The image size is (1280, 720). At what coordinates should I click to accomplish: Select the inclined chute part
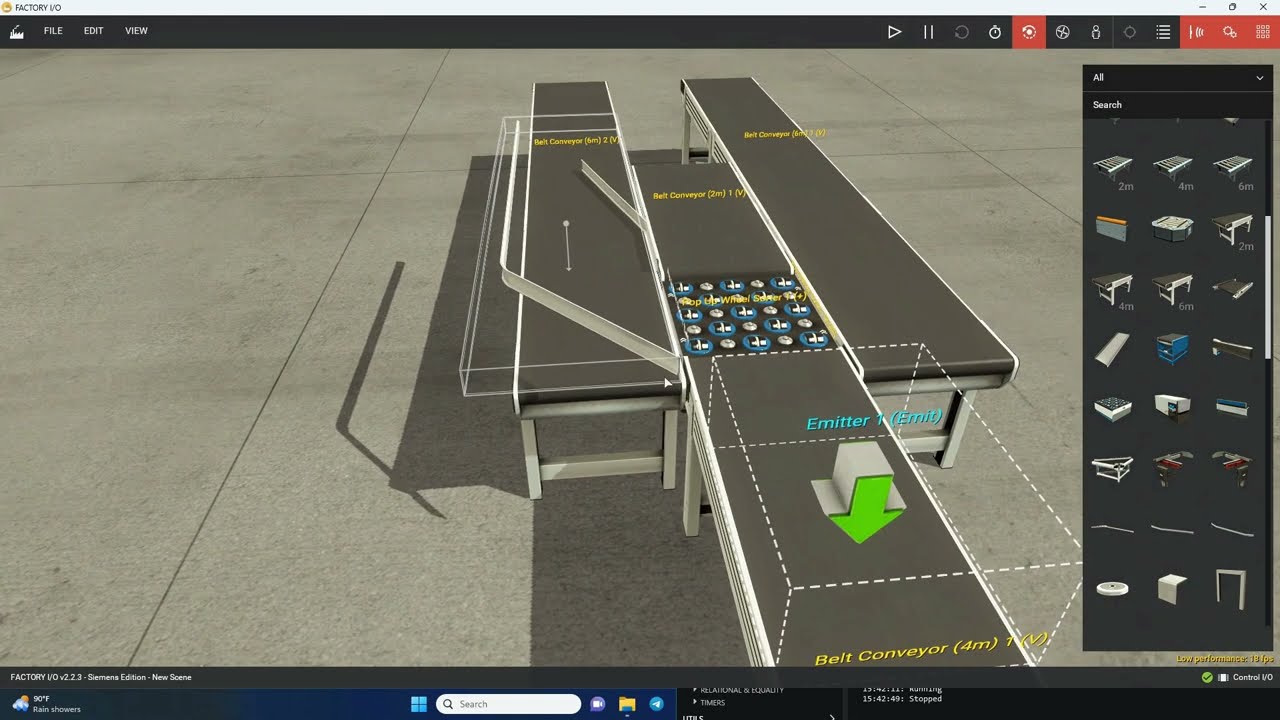coord(1112,349)
